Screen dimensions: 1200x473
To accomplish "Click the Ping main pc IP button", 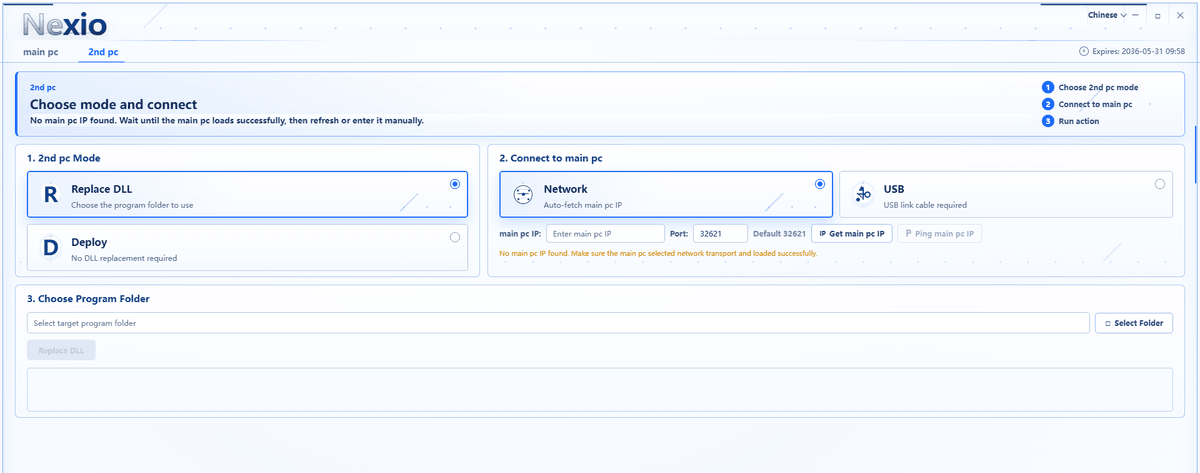I will [x=939, y=233].
